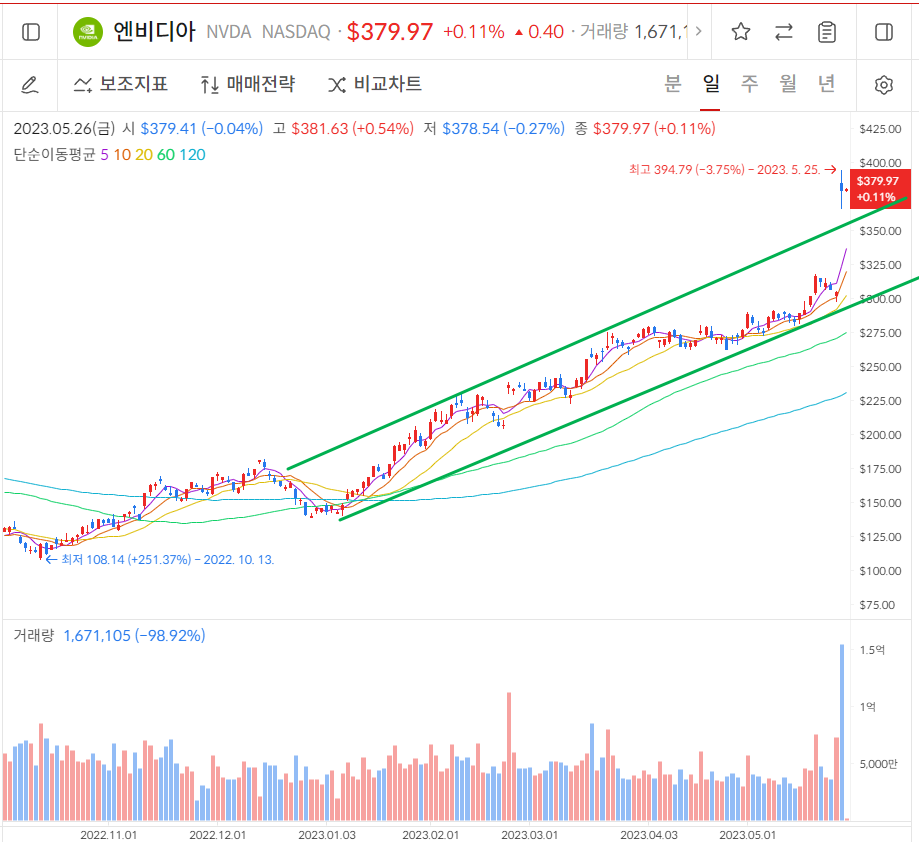Click the 60-period moving average label

pos(166,155)
